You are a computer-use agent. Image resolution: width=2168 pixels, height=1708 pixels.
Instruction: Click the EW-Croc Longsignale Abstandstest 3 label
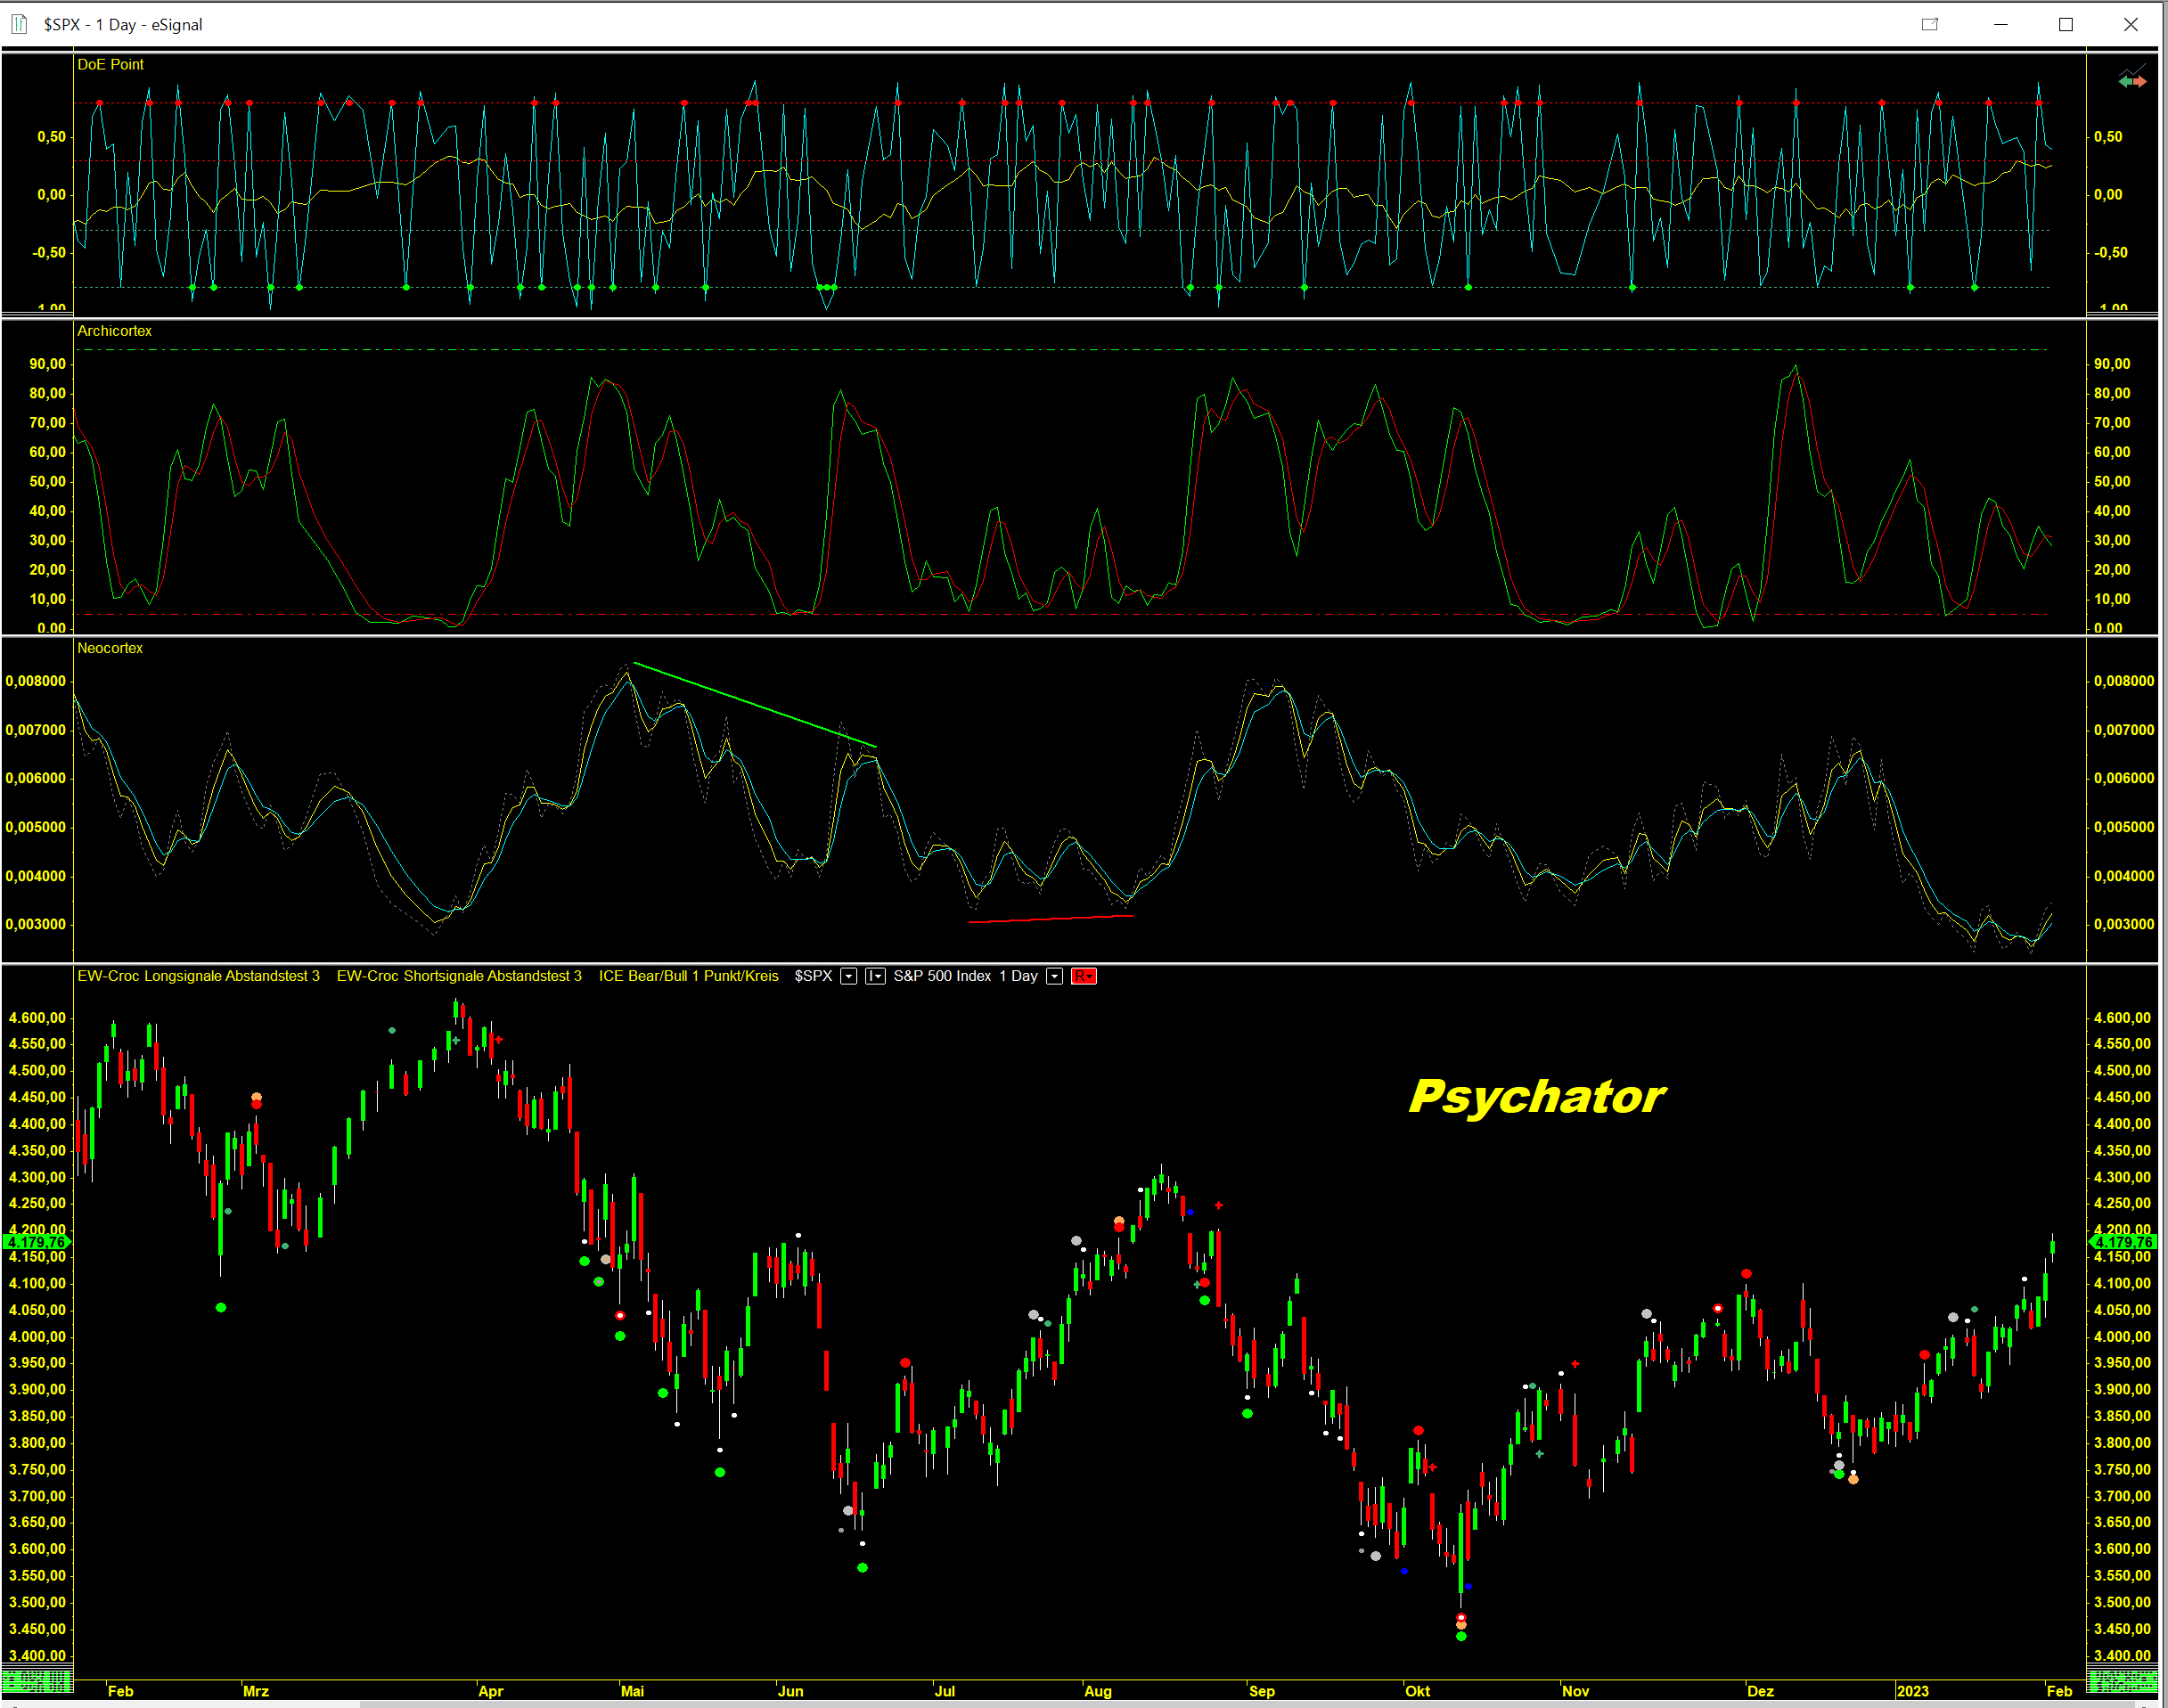(198, 976)
